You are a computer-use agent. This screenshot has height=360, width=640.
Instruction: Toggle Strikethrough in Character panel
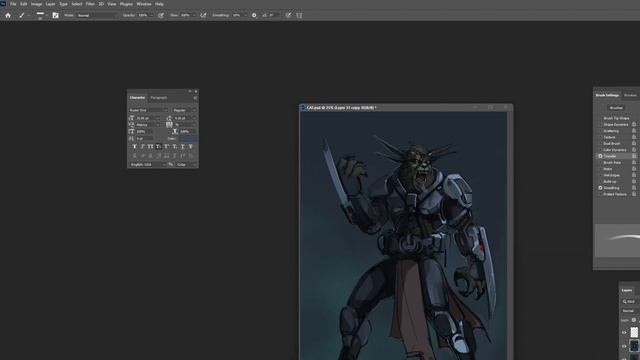click(191, 147)
